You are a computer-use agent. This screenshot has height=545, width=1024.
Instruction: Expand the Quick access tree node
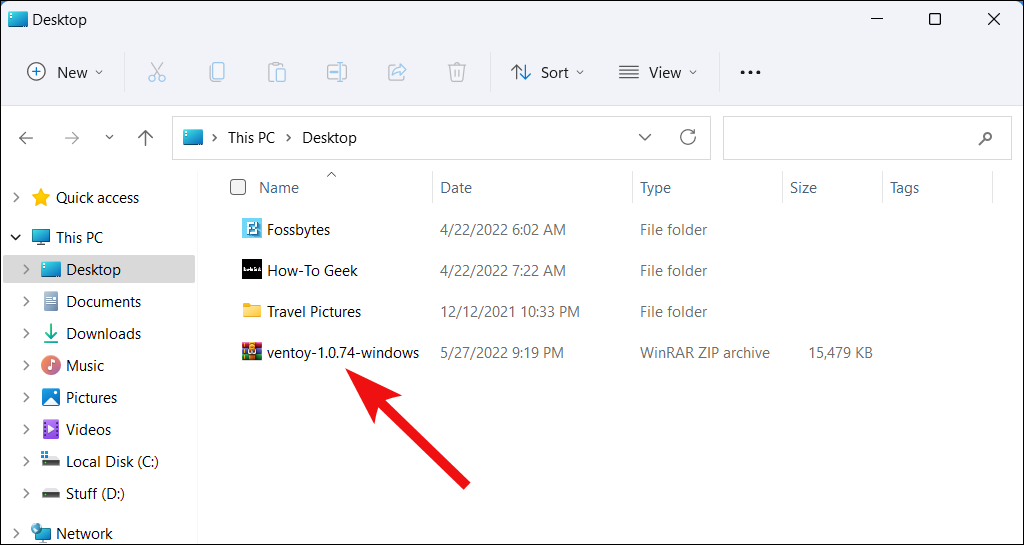[x=16, y=198]
